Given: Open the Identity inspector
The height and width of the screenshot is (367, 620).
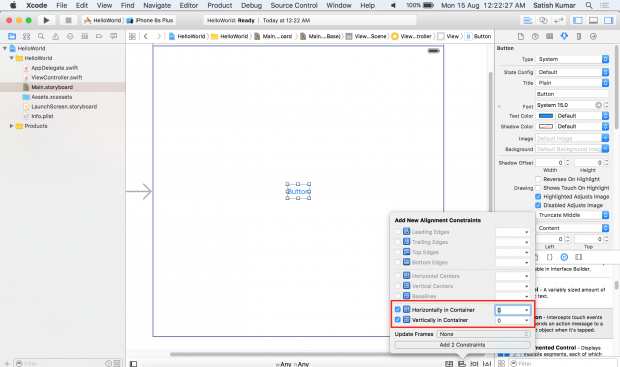Looking at the screenshot, I should 550,36.
